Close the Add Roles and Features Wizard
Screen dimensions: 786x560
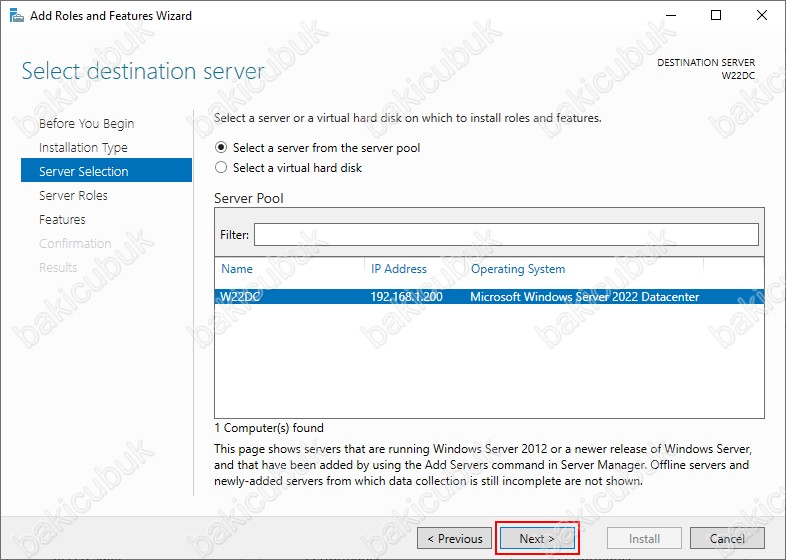[762, 16]
